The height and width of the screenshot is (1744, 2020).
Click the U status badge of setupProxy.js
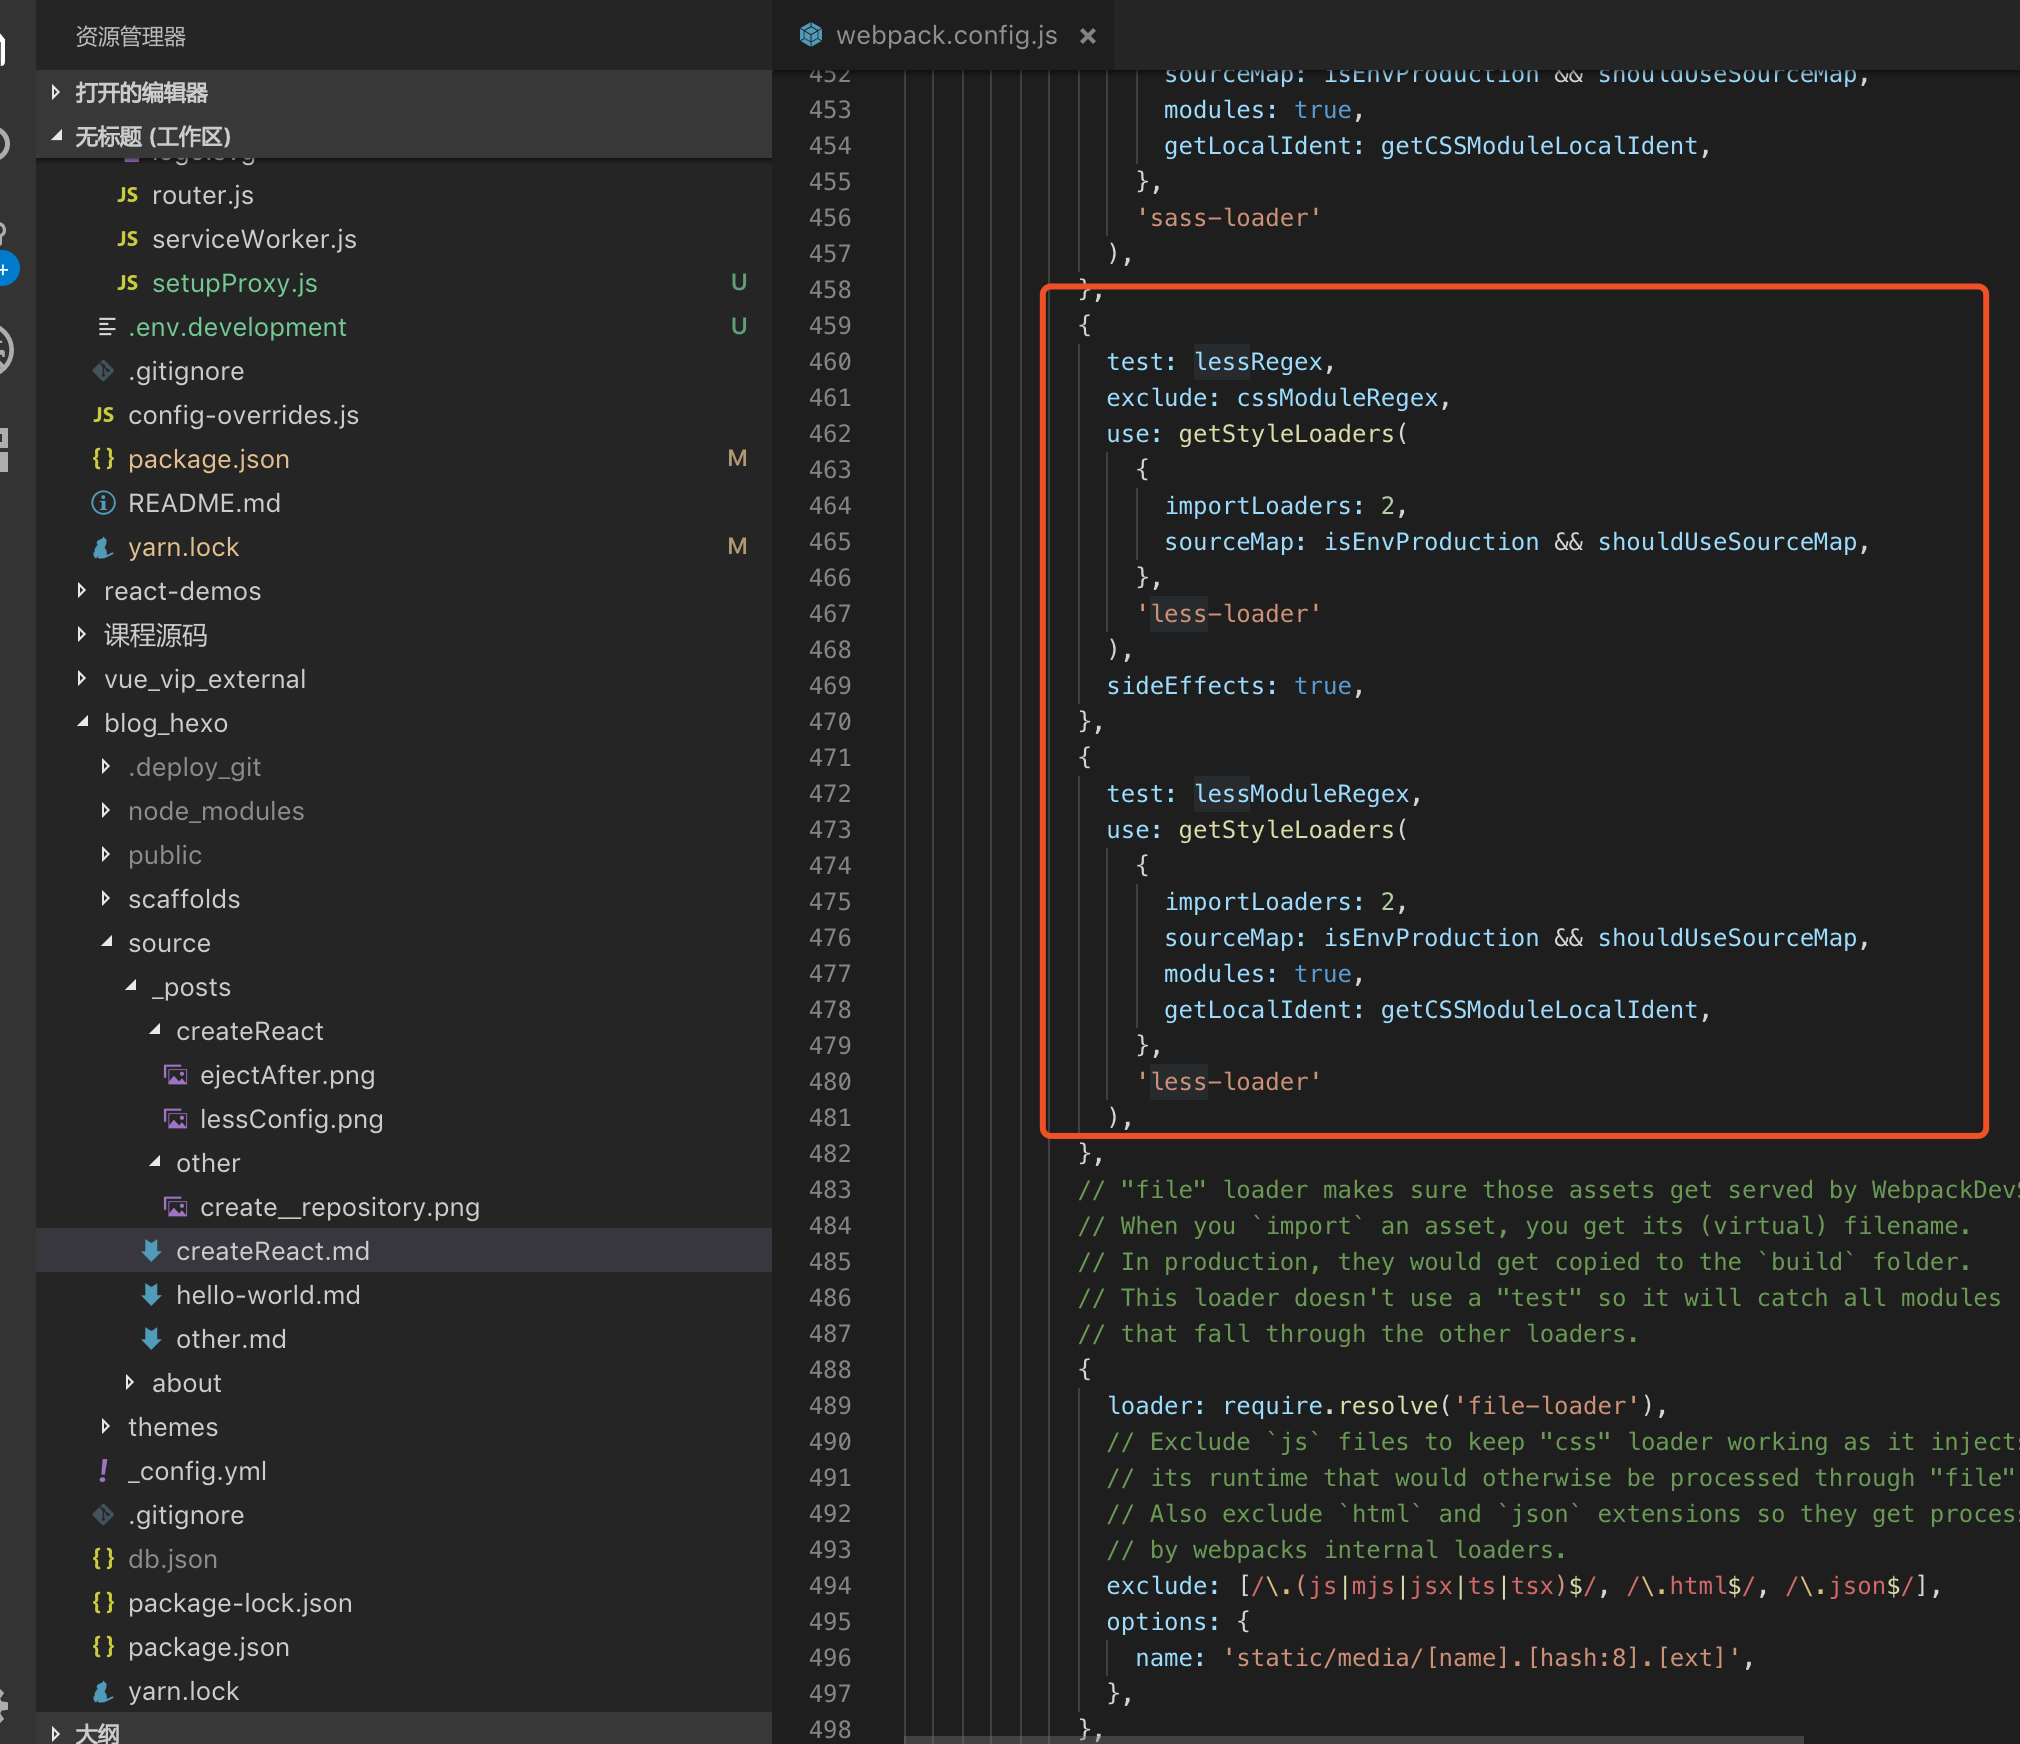tap(739, 283)
